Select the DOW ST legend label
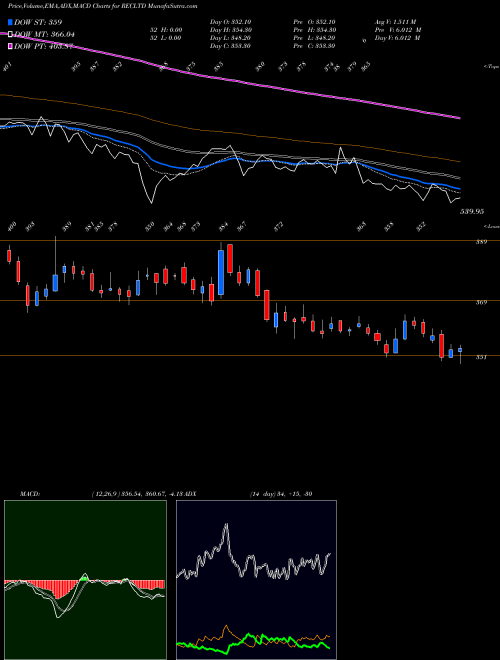Image resolution: width=500 pixels, height=660 pixels. [38, 22]
